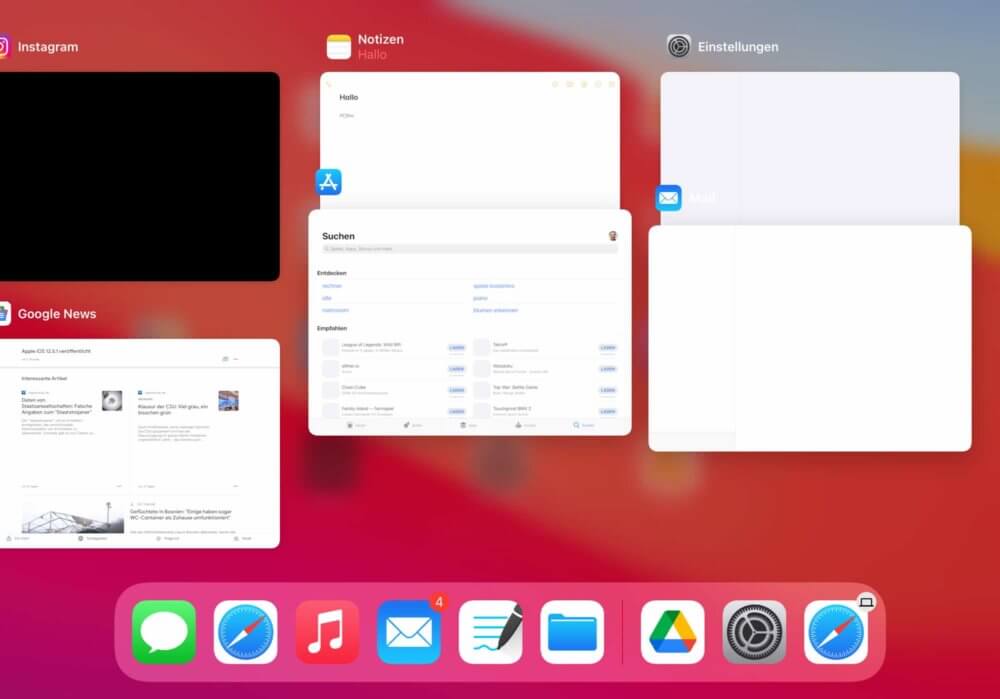Open the Files app from the dock
Image resolution: width=1000 pixels, height=699 pixels.
pos(572,632)
